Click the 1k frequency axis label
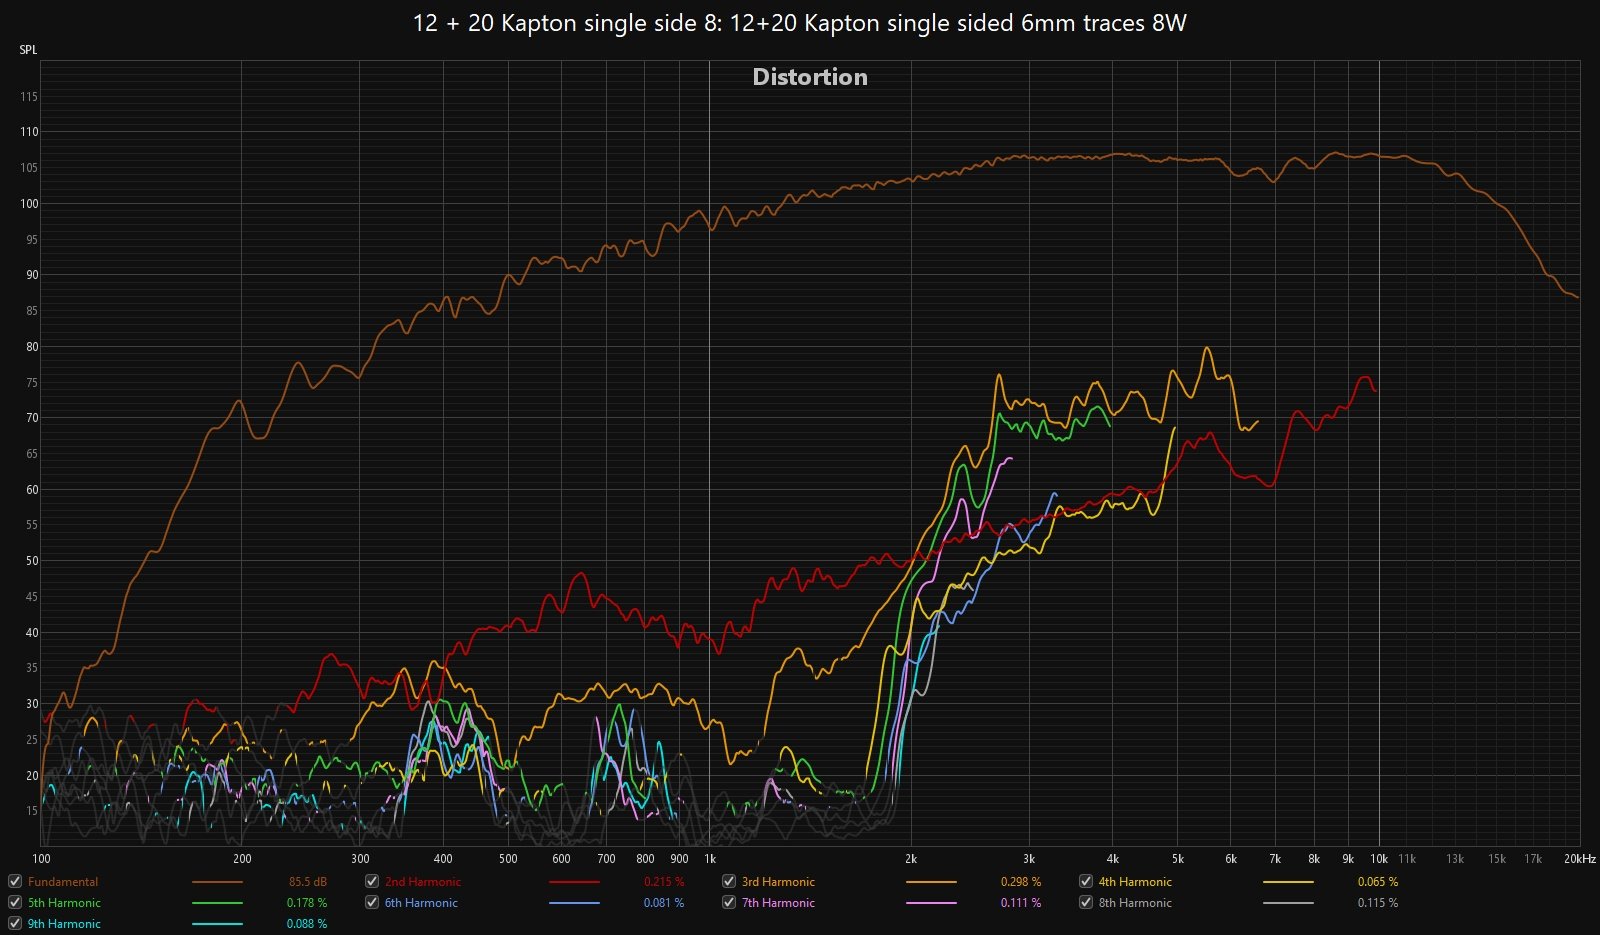 click(x=710, y=859)
